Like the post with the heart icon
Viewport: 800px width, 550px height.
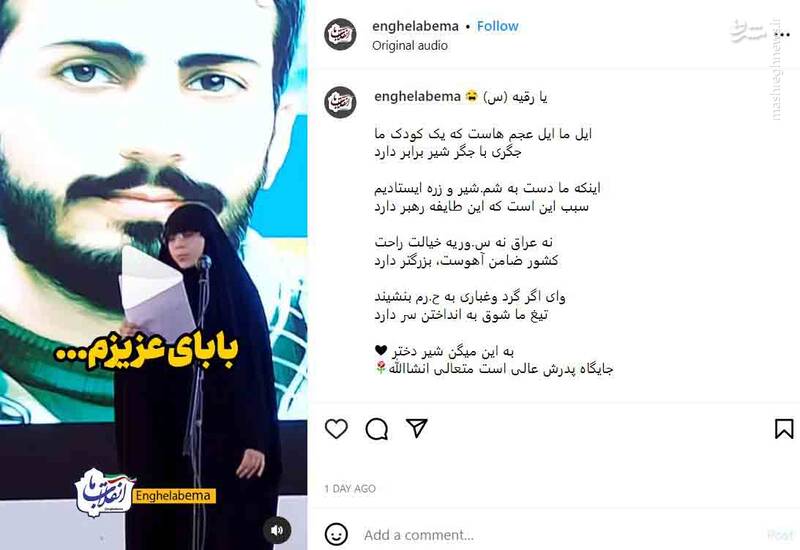click(x=336, y=429)
